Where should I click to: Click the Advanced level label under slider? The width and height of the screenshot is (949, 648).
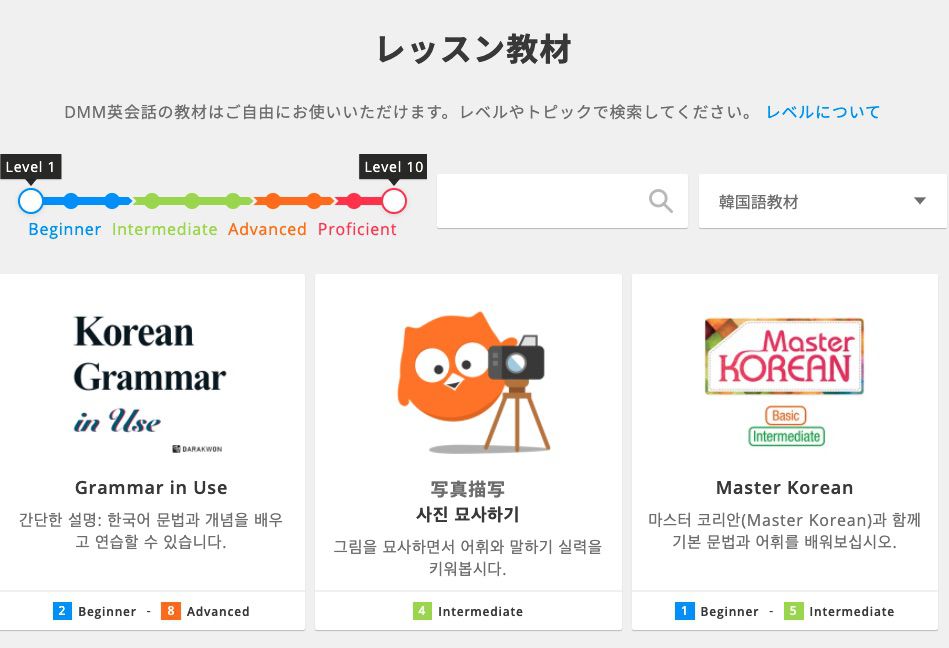[267, 229]
